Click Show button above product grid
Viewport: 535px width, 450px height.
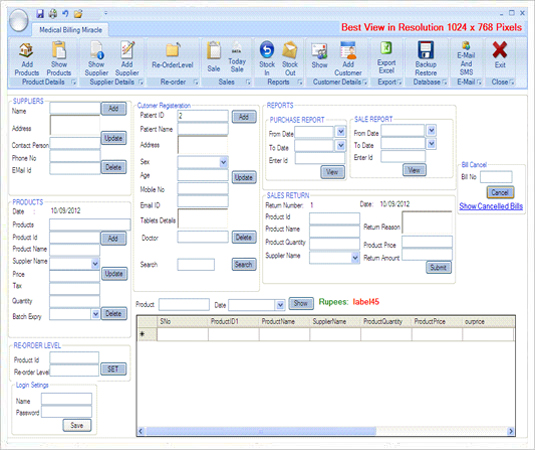pos(301,303)
